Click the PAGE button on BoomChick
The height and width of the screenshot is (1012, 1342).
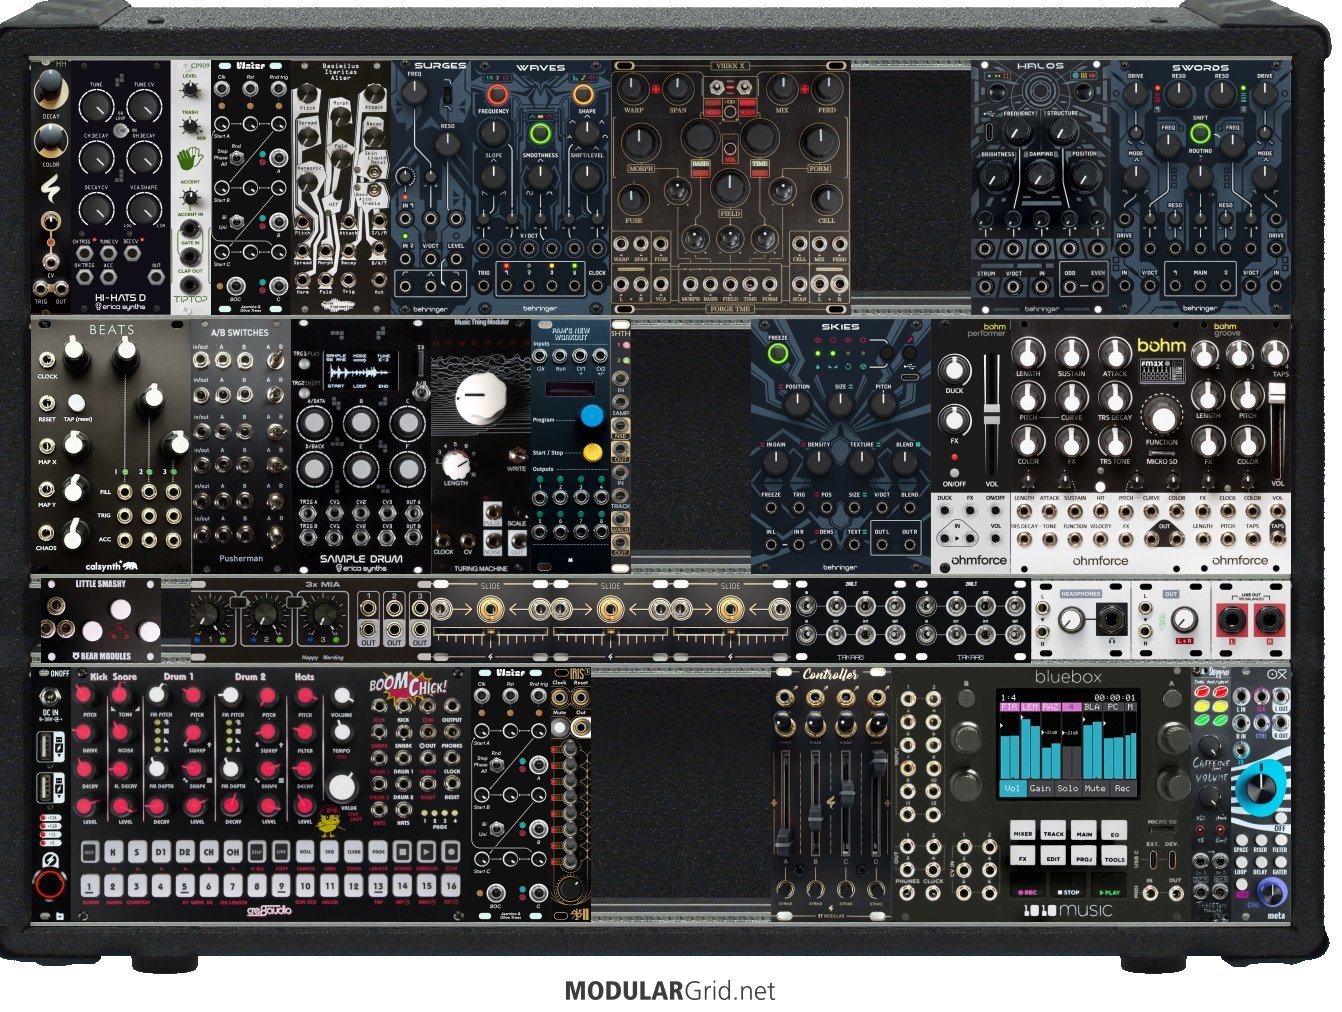point(378,853)
